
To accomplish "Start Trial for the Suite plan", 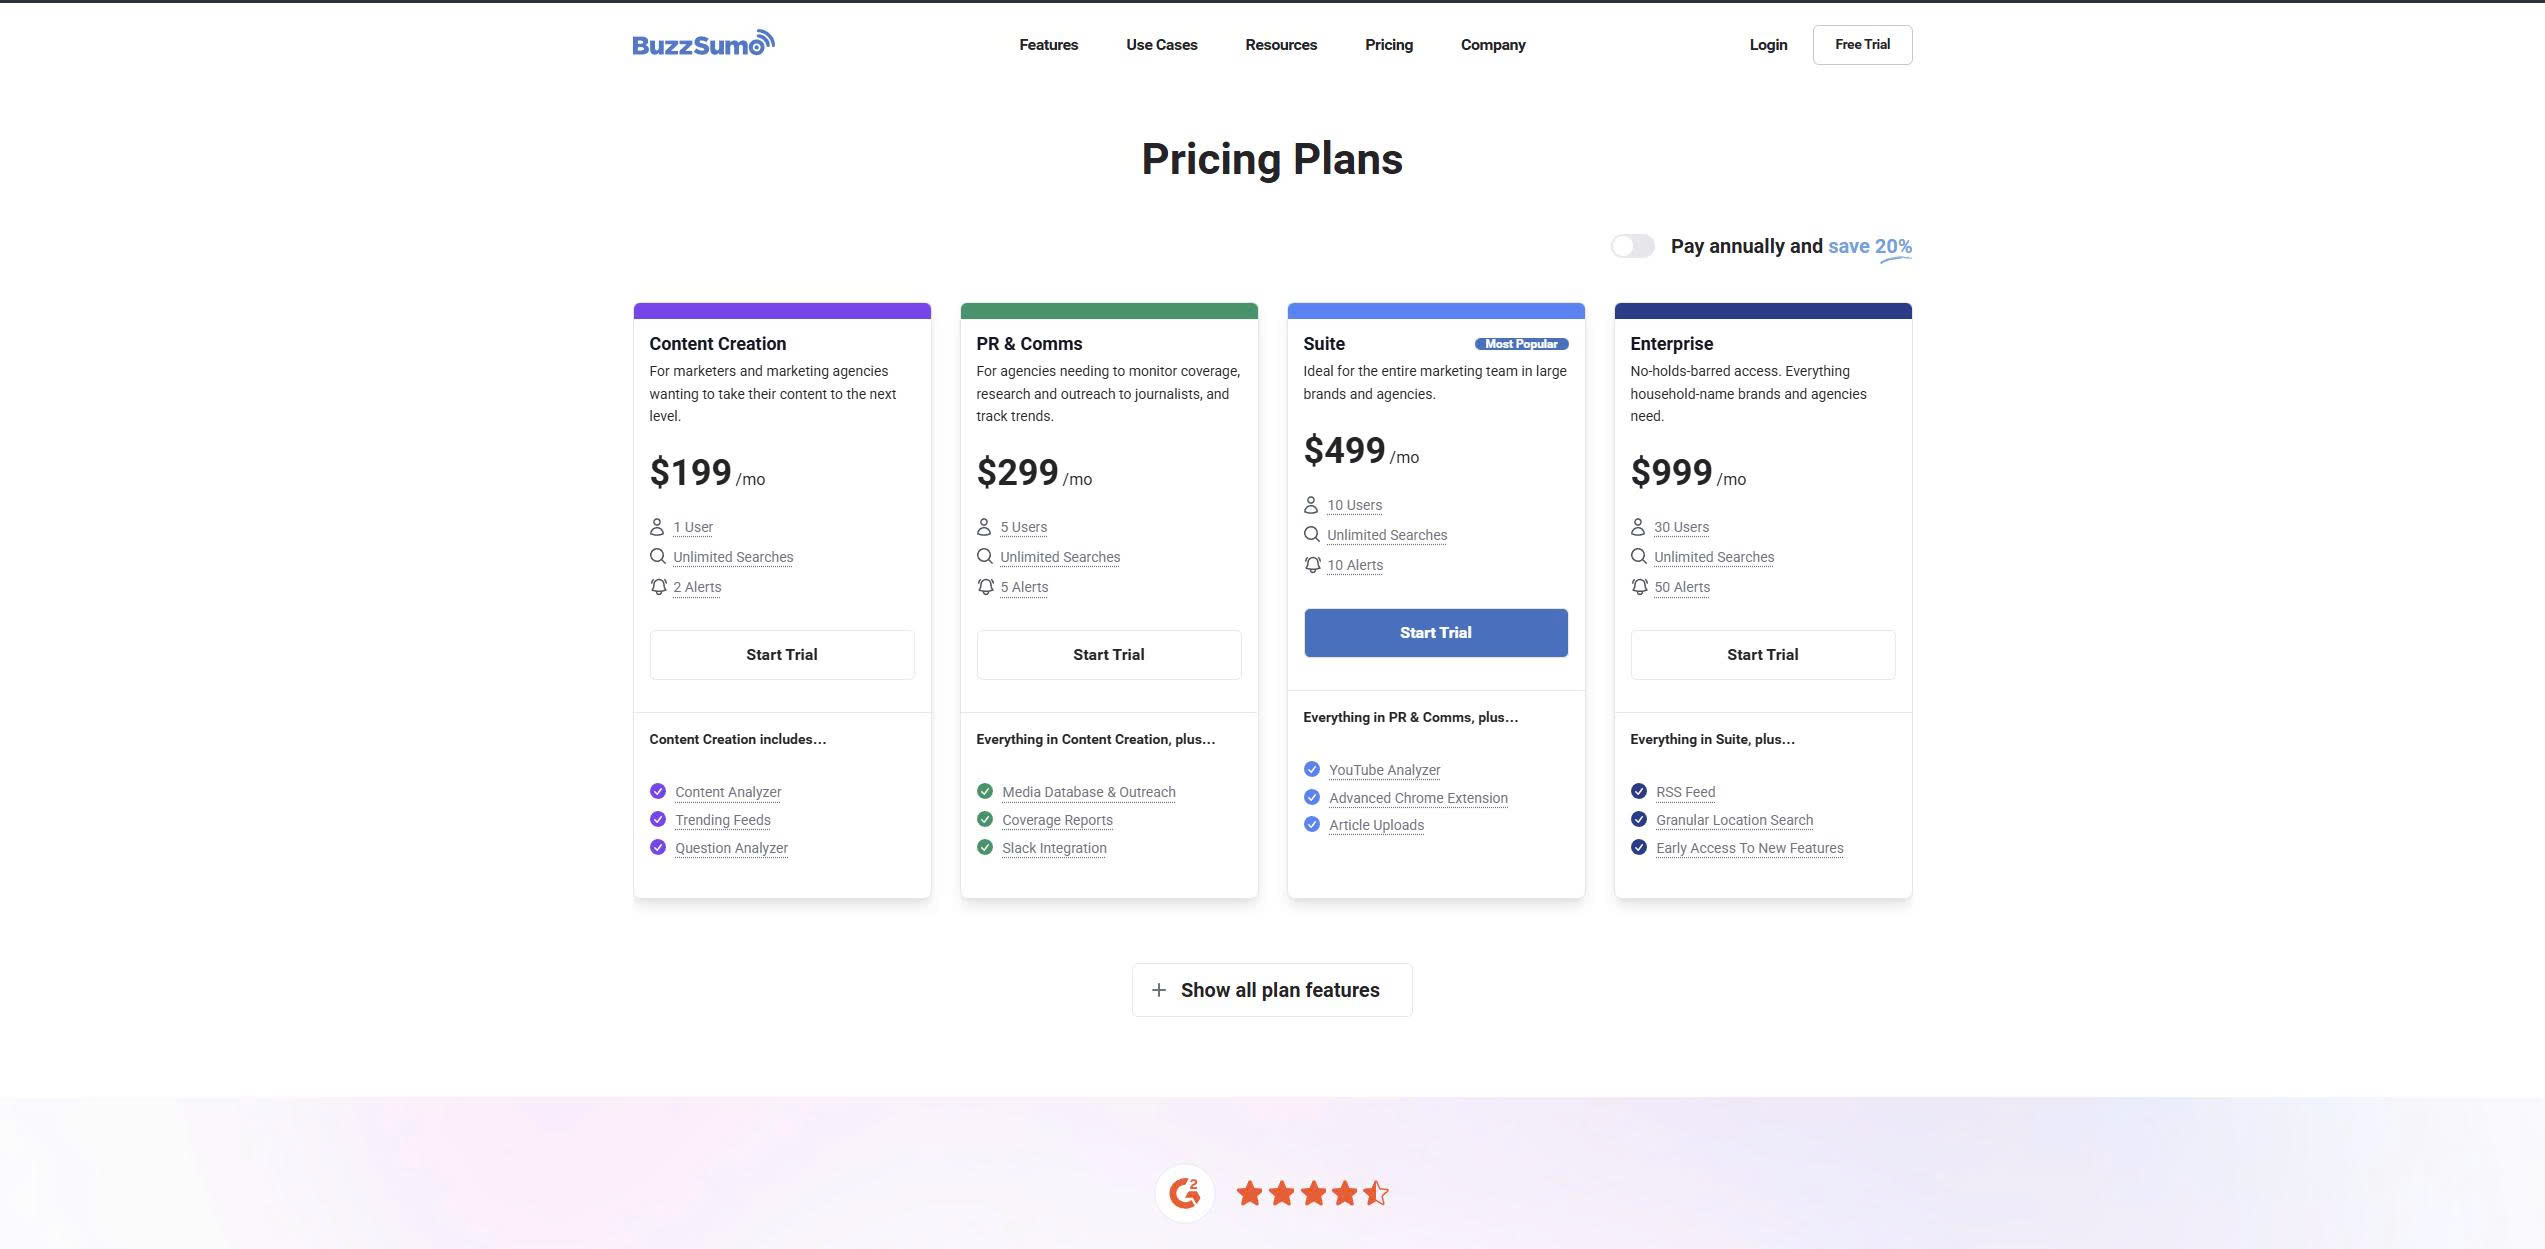I will tap(1436, 633).
